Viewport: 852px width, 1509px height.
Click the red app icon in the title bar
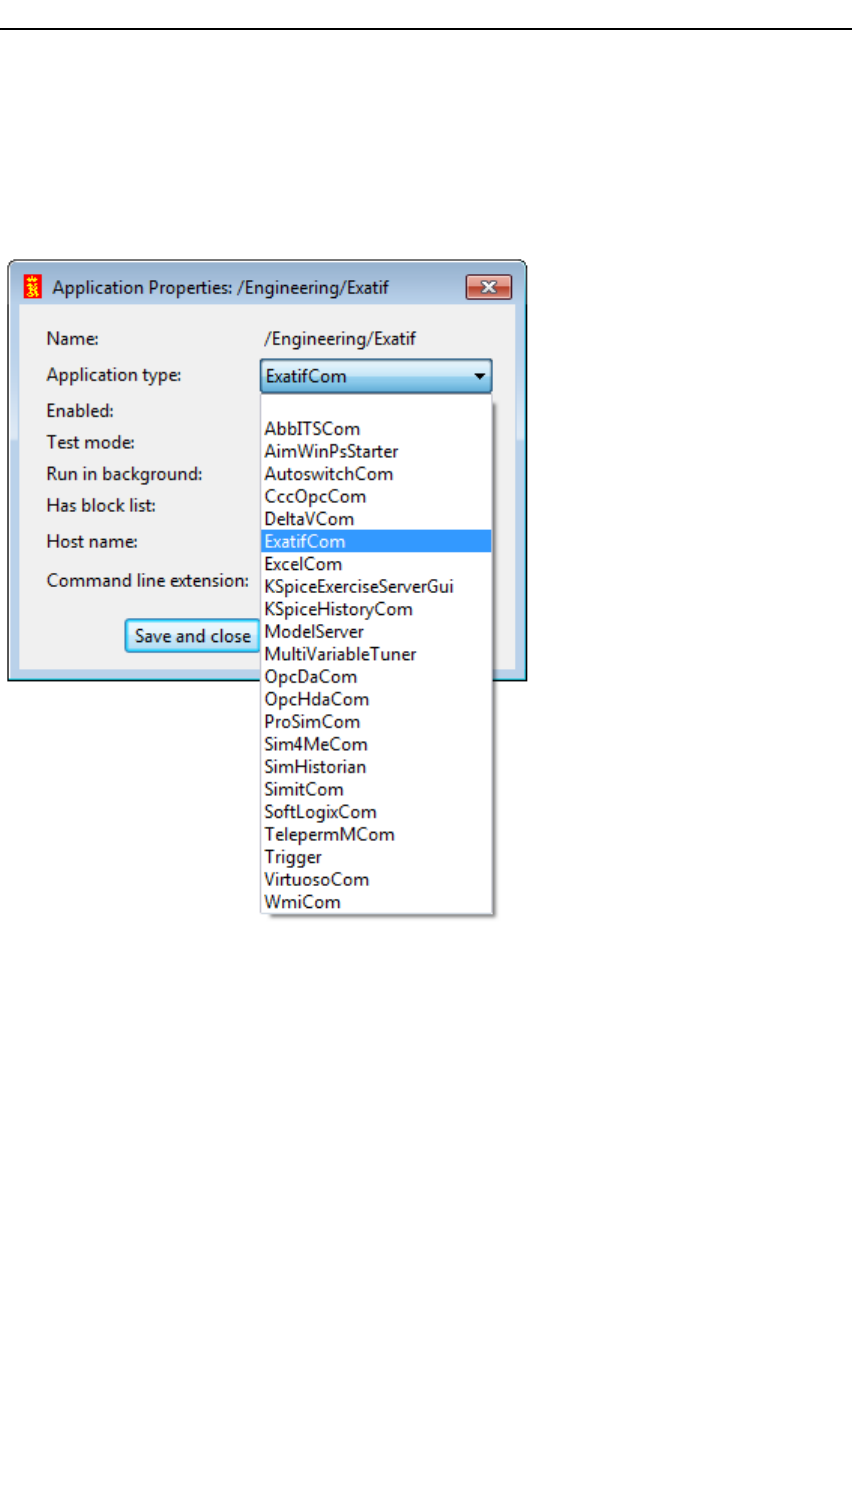click(33, 287)
